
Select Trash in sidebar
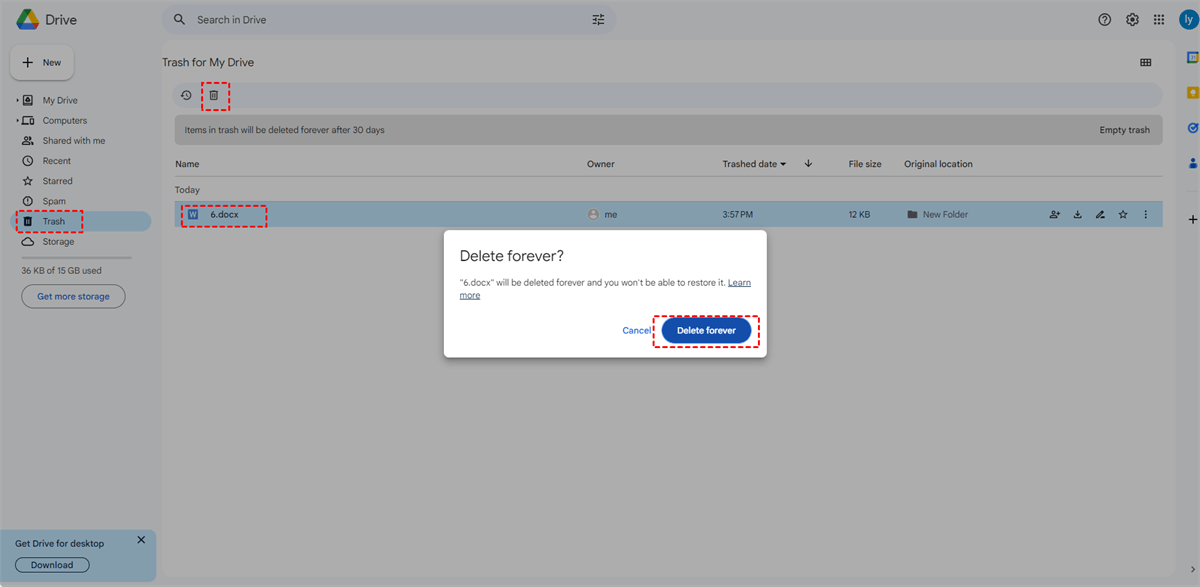click(x=80, y=221)
